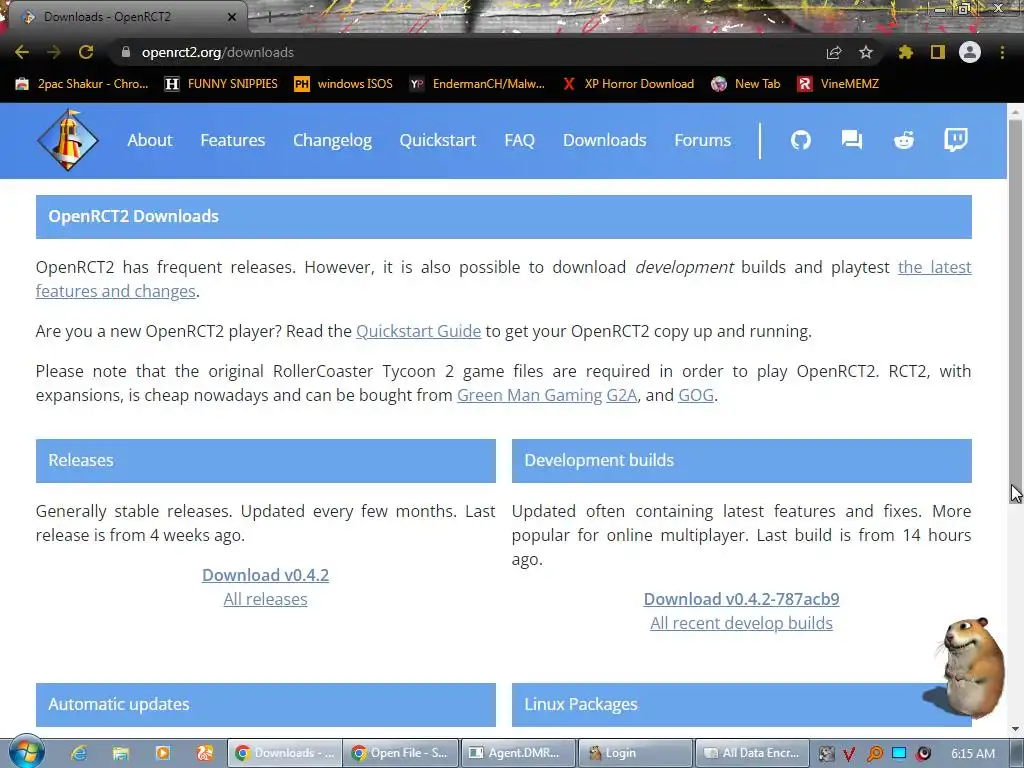Click the magnifier icon in the system tray
This screenshot has height=768, width=1024.
[875, 754]
